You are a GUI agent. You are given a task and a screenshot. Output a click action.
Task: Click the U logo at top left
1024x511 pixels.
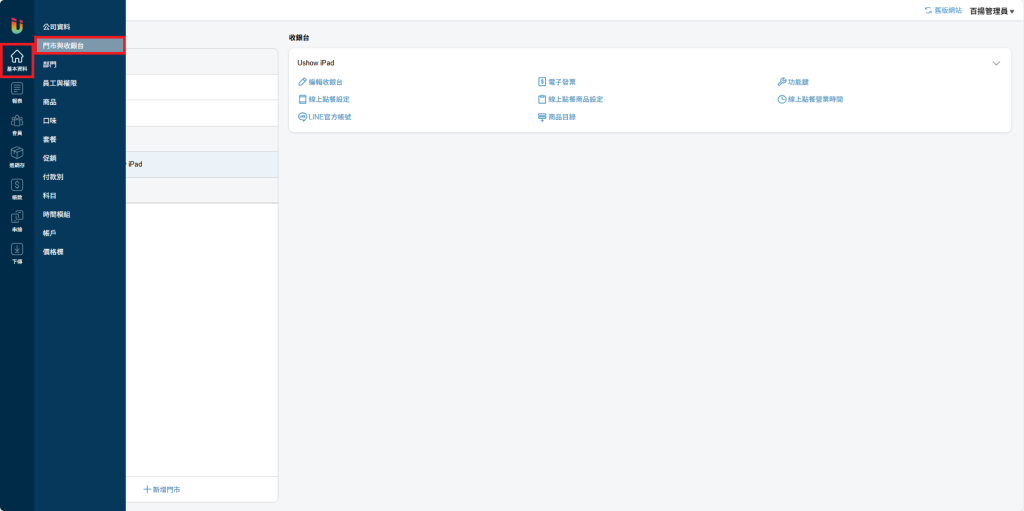(17, 25)
